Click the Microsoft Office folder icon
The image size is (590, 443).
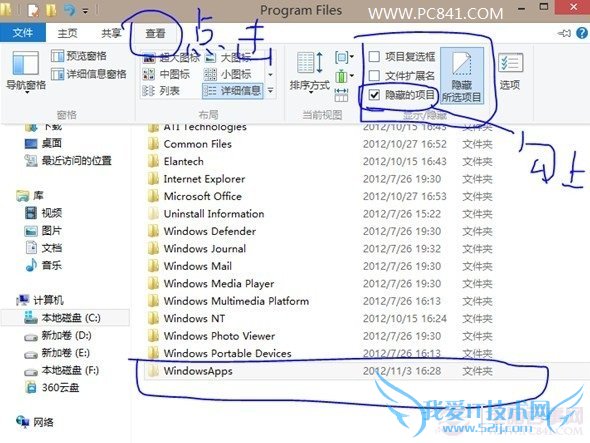153,196
